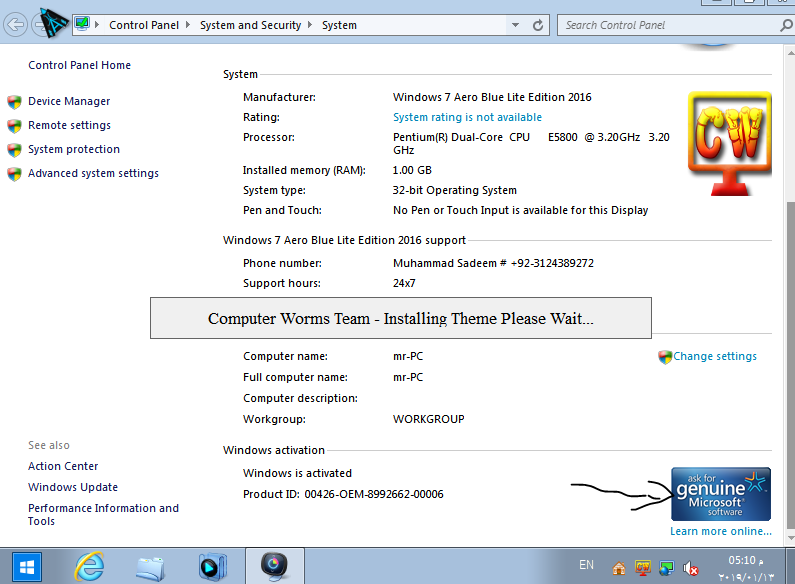
Task: Open System protection link
Action: point(74,149)
